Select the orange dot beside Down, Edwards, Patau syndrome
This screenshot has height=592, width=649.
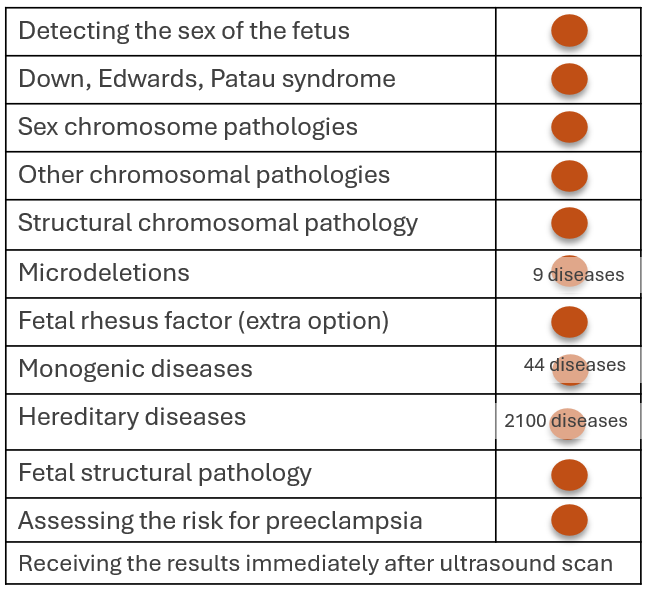569,79
